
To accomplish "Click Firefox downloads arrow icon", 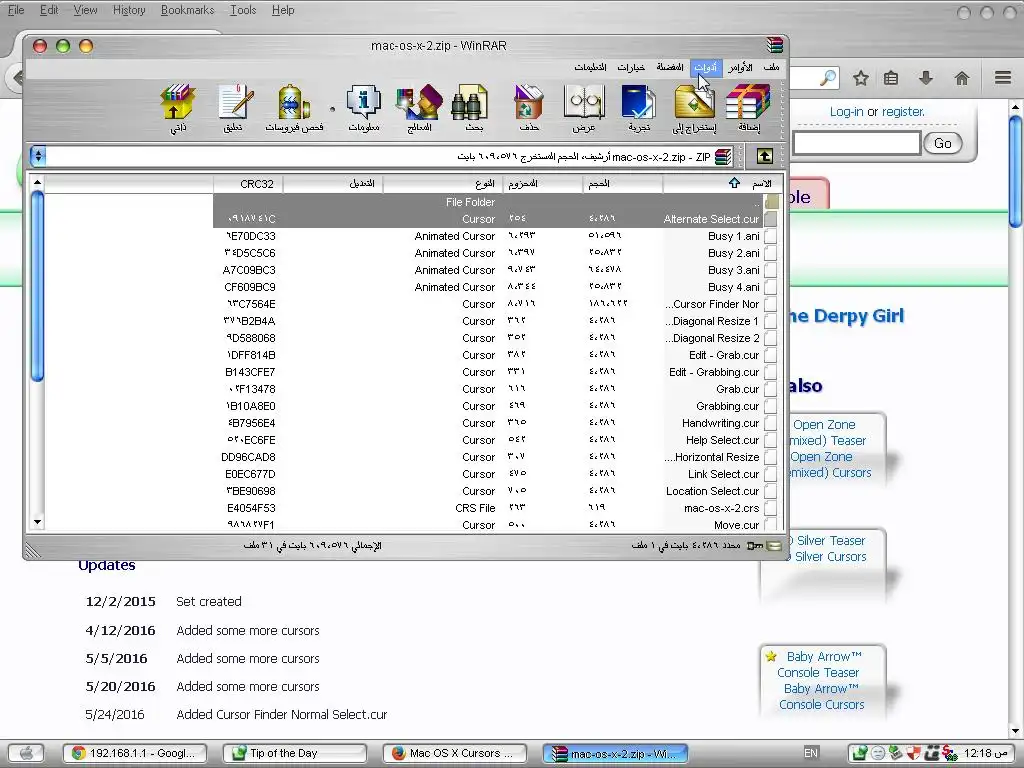I will pos(925,78).
